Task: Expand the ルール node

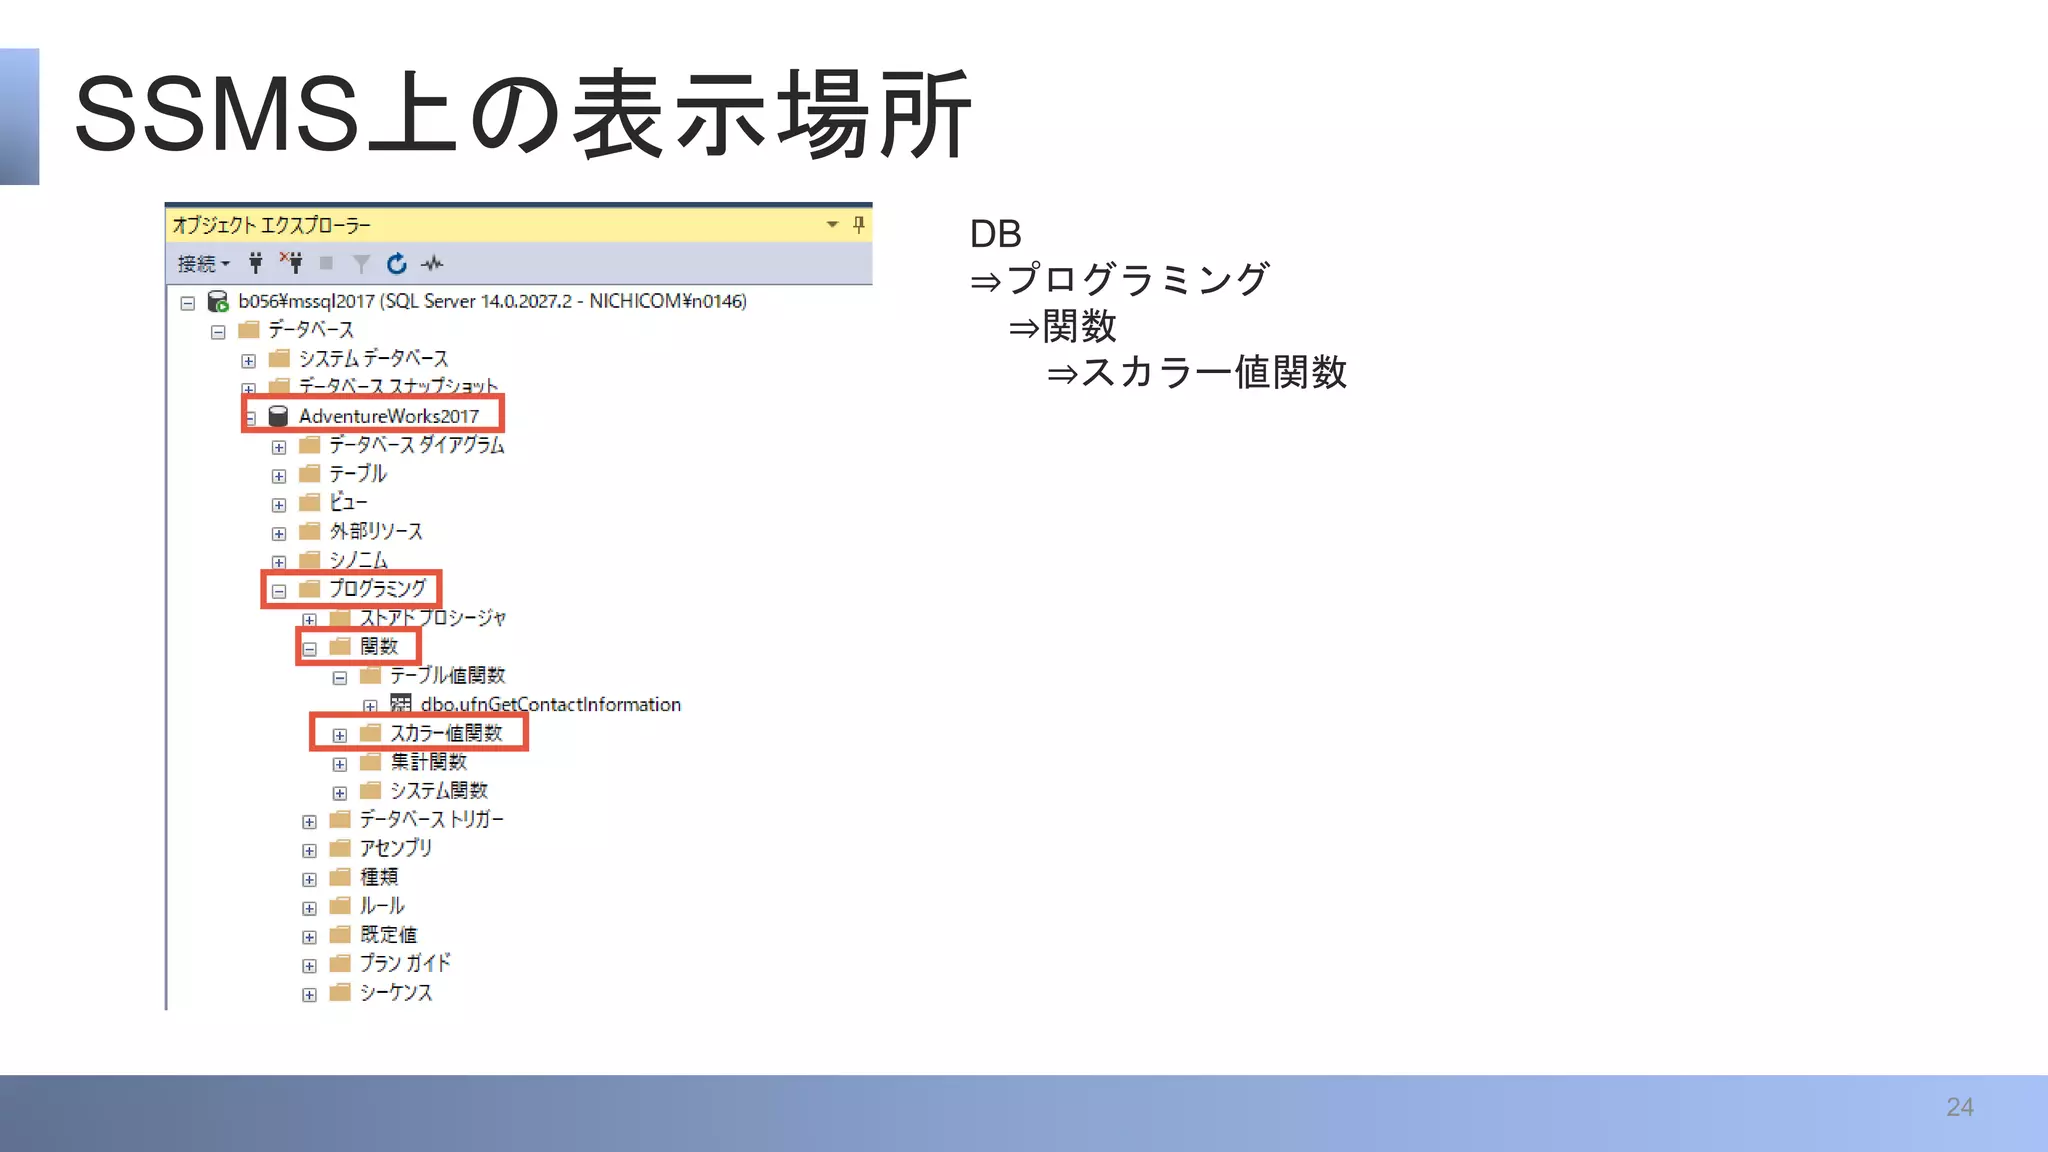Action: pyautogui.click(x=309, y=908)
